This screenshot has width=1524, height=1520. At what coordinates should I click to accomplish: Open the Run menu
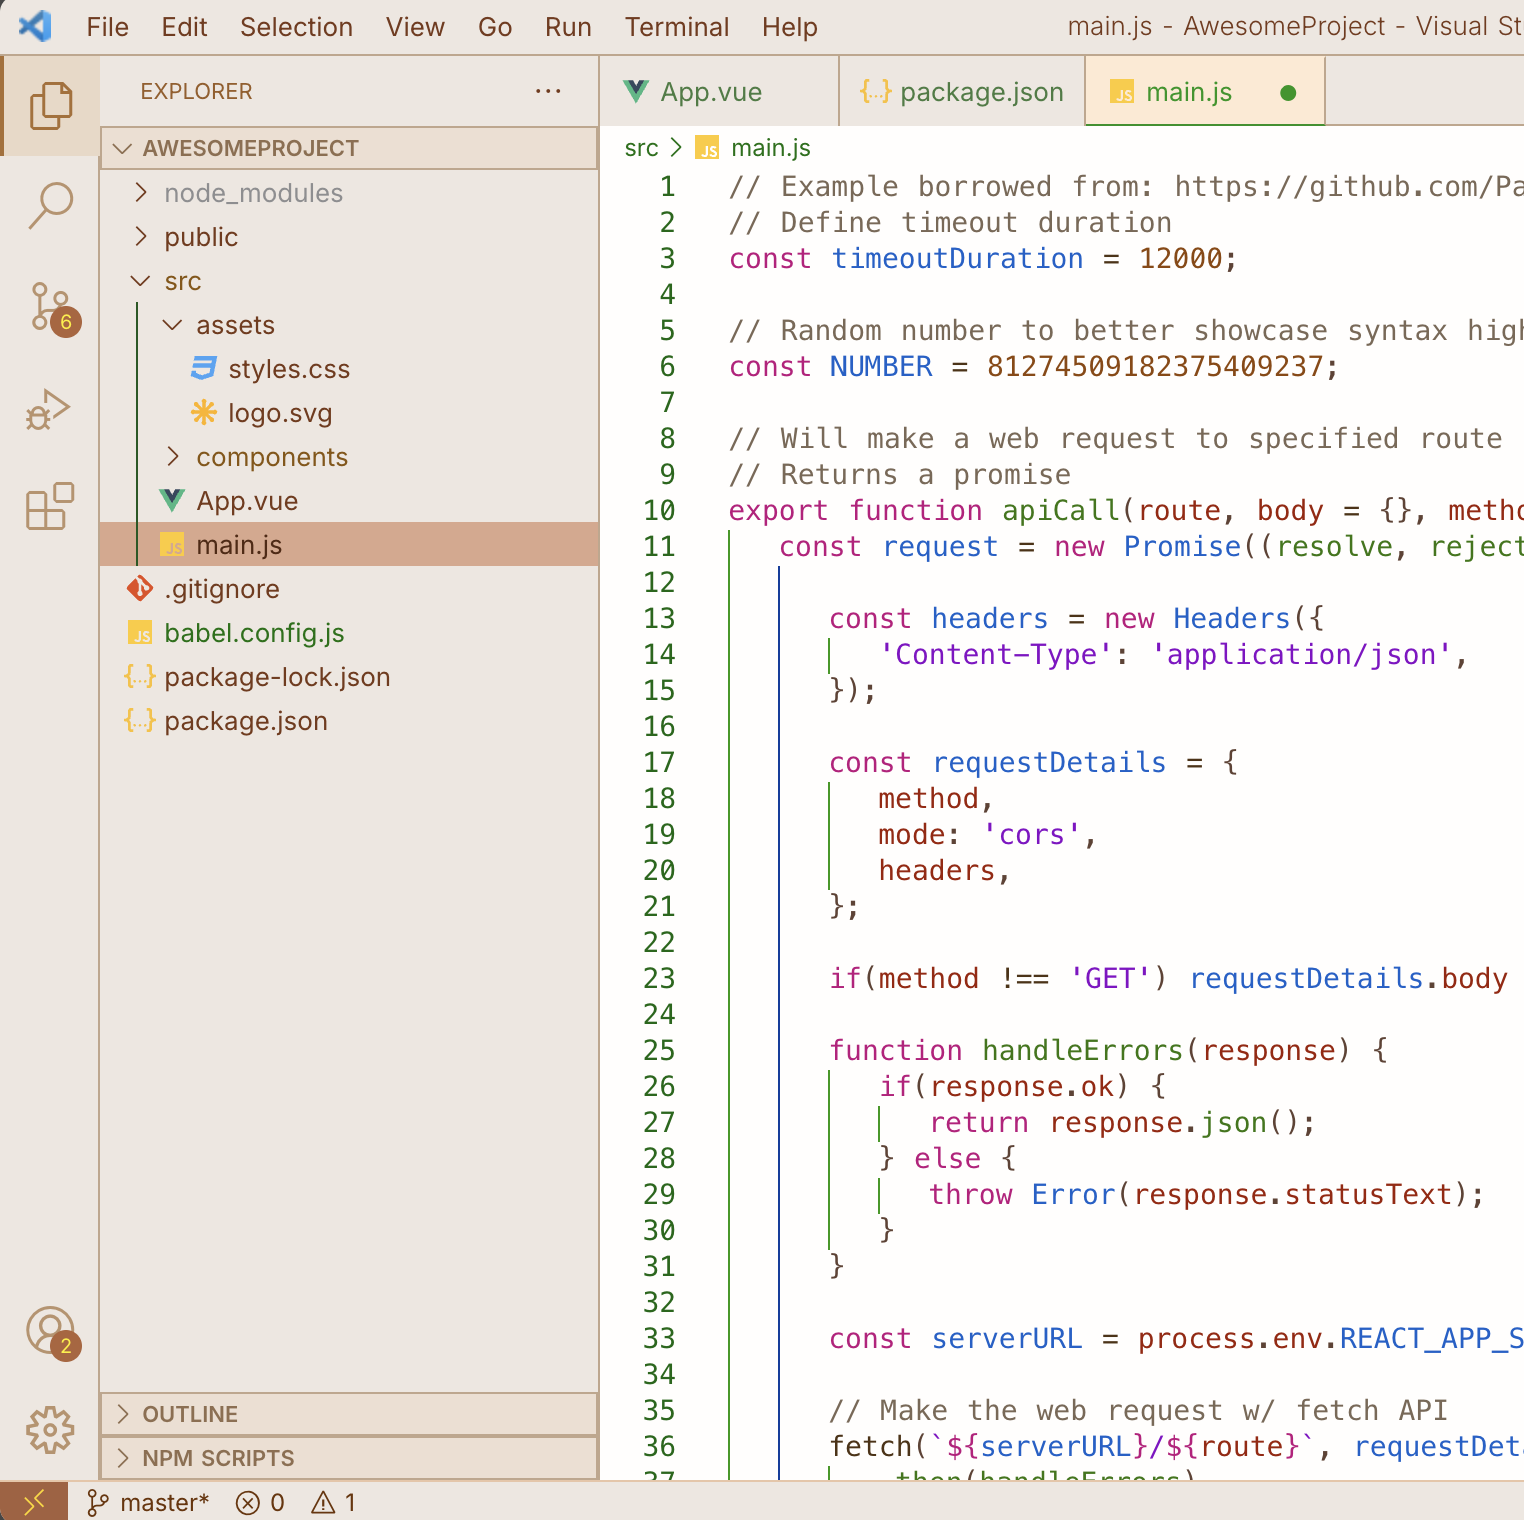pyautogui.click(x=569, y=27)
